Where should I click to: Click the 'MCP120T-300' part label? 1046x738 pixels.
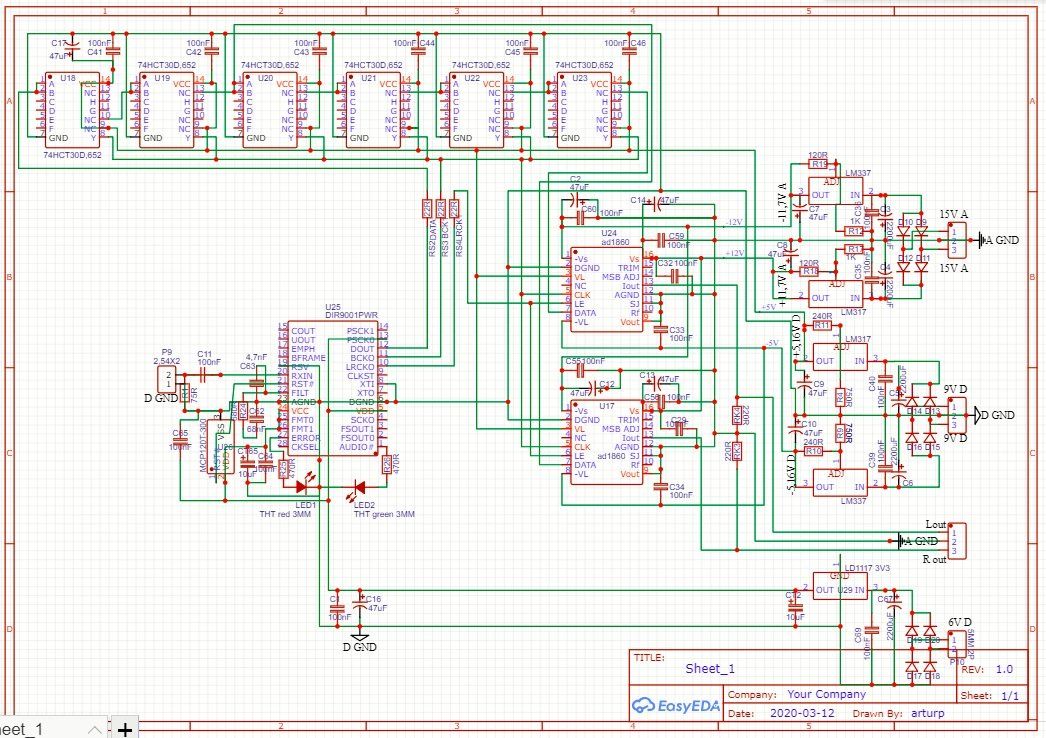(x=203, y=446)
